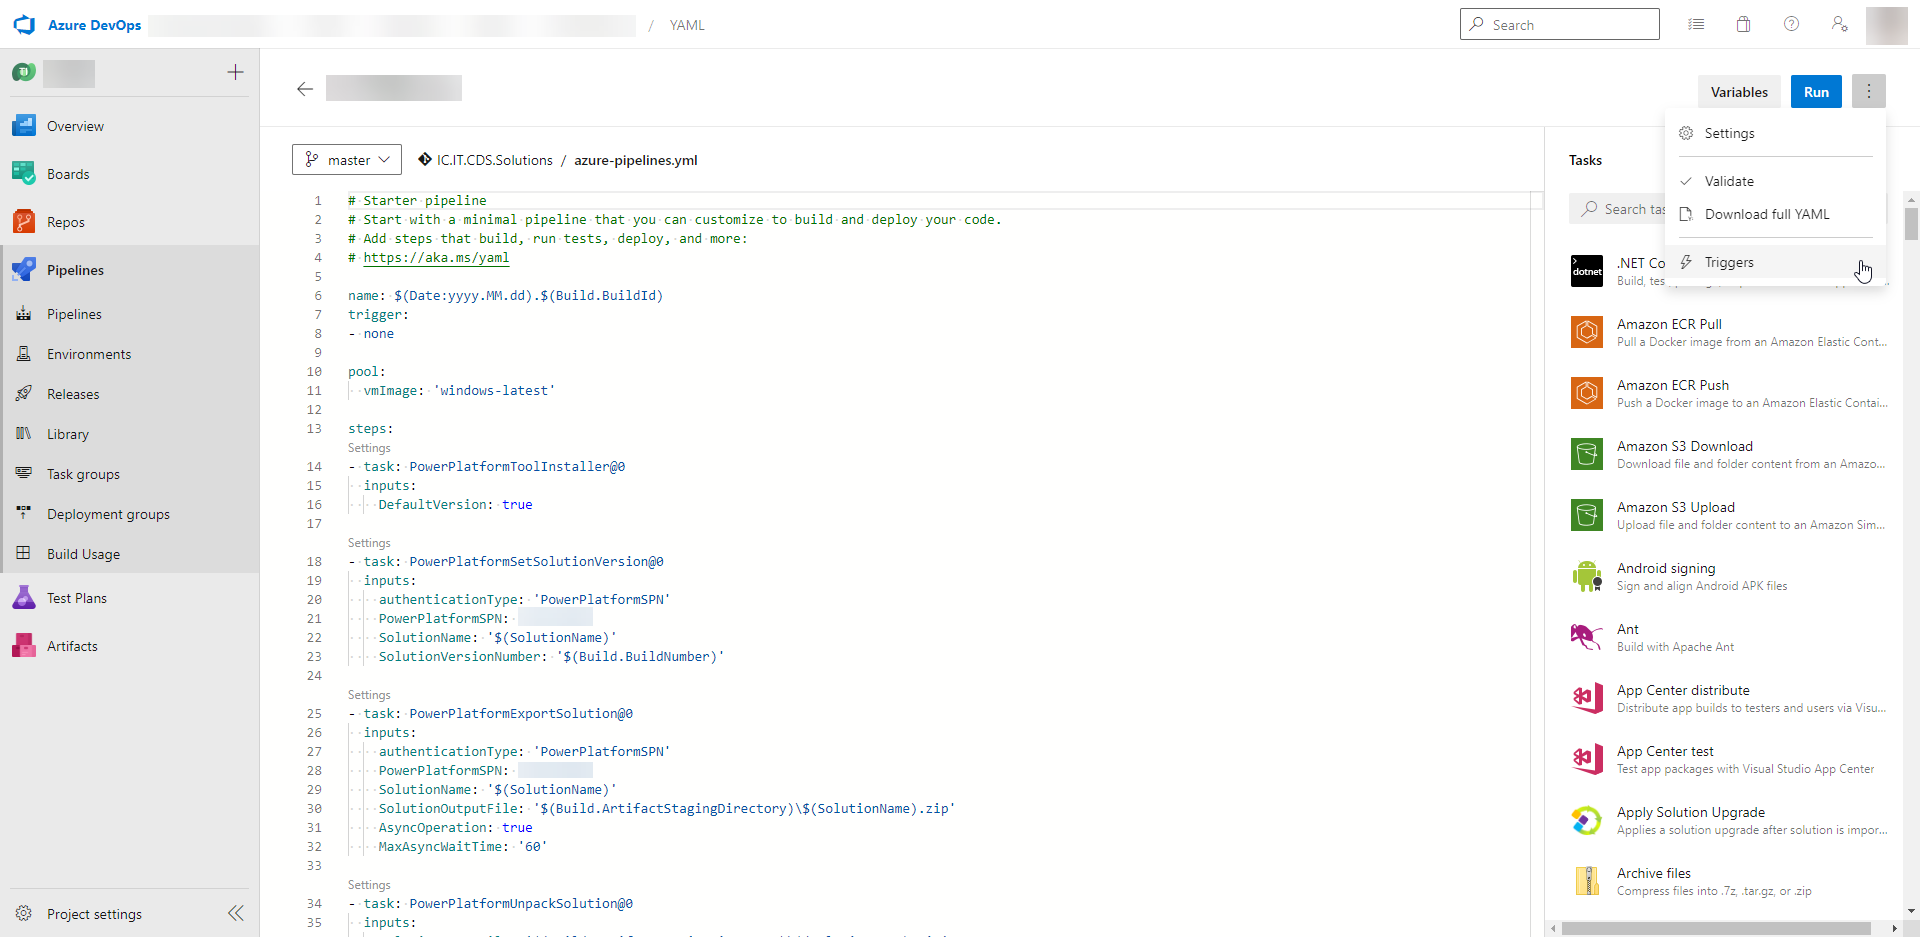Choose Download full YAML menu entry
This screenshot has height=937, width=1920.
point(1775,214)
